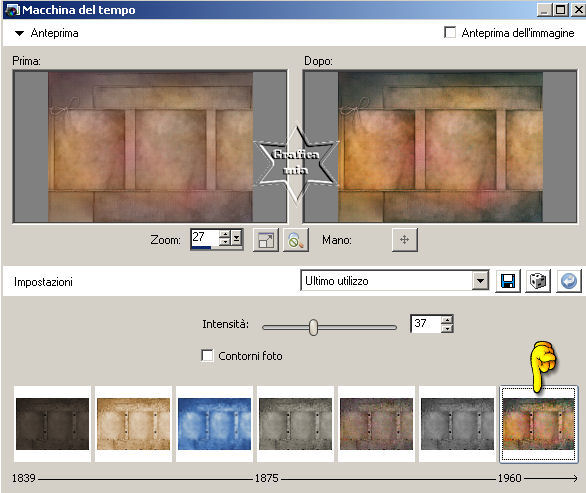Select the sepia tone style thumbnail

pos(133,424)
